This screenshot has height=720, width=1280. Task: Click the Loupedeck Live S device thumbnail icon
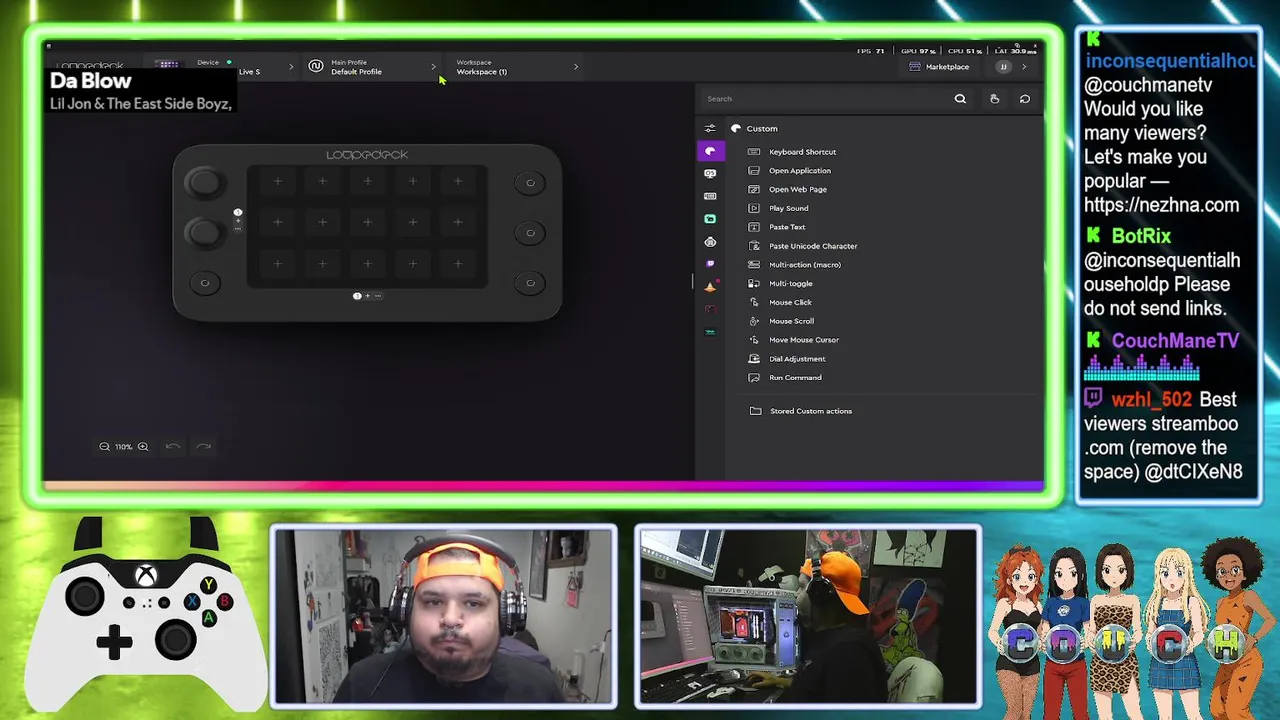(167, 66)
